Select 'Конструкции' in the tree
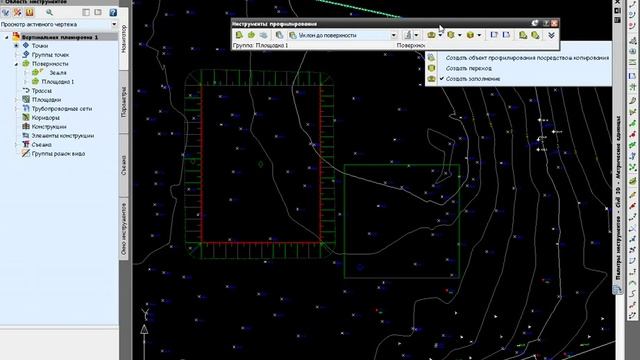This screenshot has height=360, width=640. (49, 127)
